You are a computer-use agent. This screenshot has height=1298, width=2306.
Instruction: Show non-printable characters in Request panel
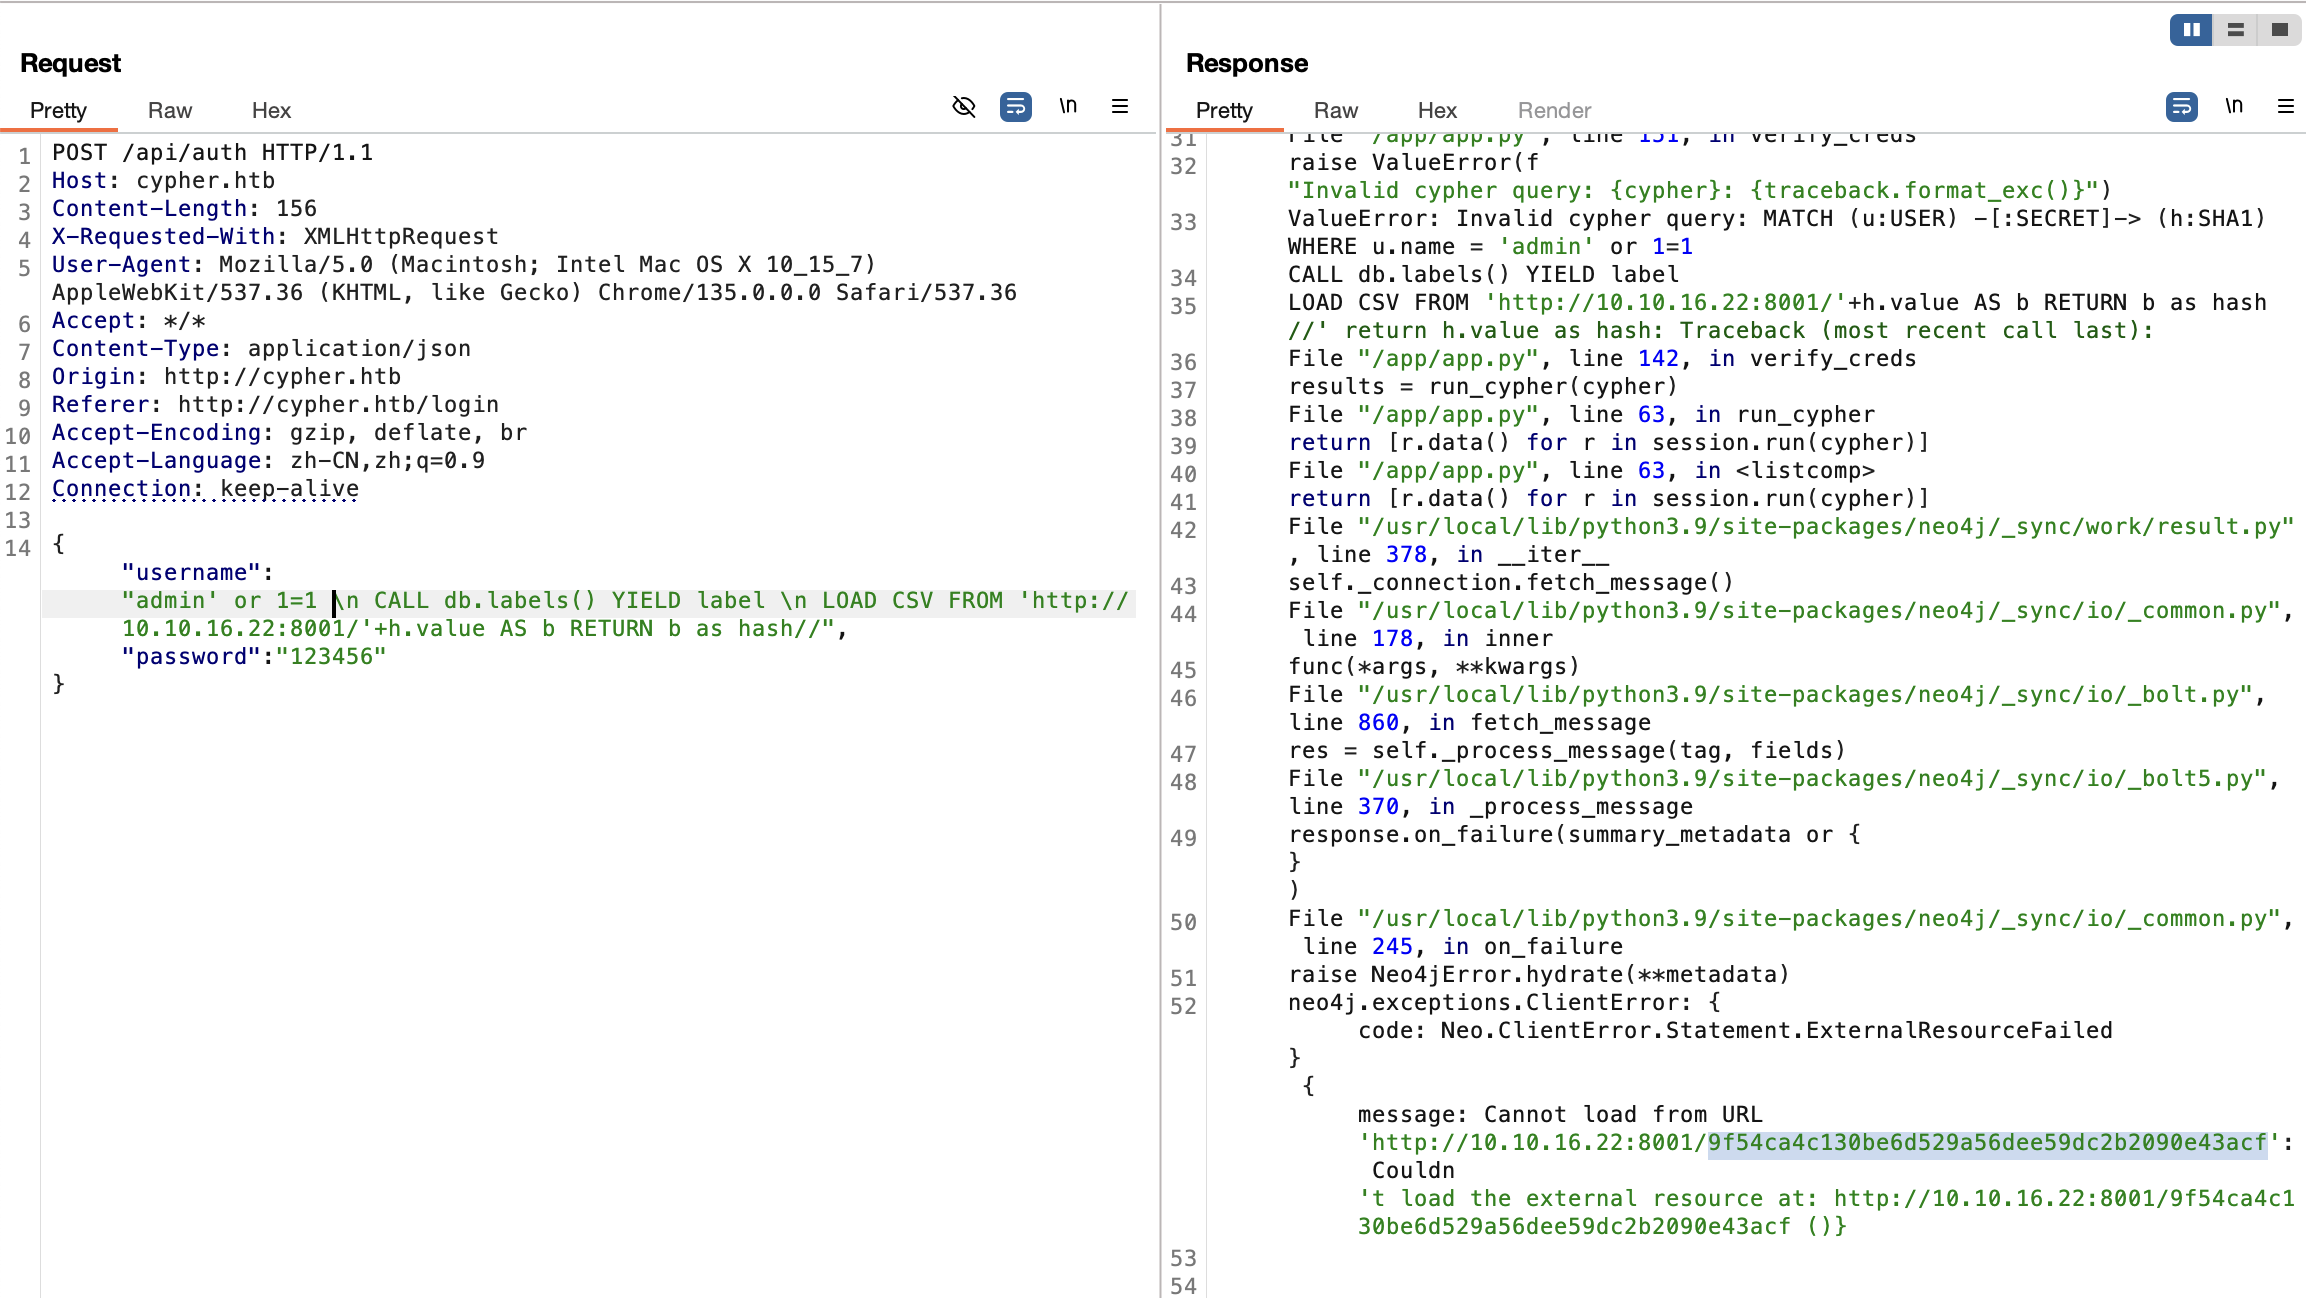click(1068, 106)
